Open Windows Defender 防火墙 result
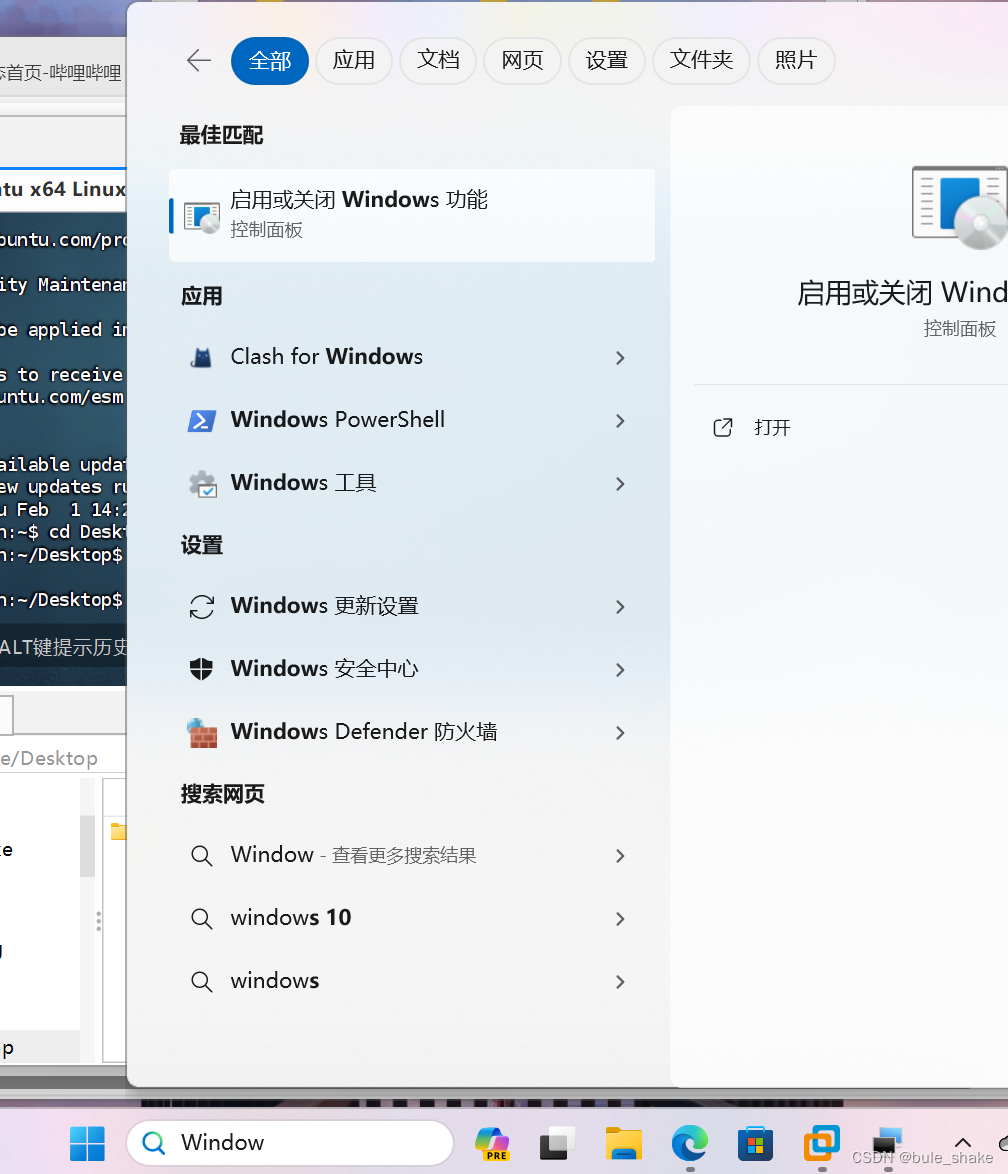1008x1174 pixels. pyautogui.click(x=412, y=732)
